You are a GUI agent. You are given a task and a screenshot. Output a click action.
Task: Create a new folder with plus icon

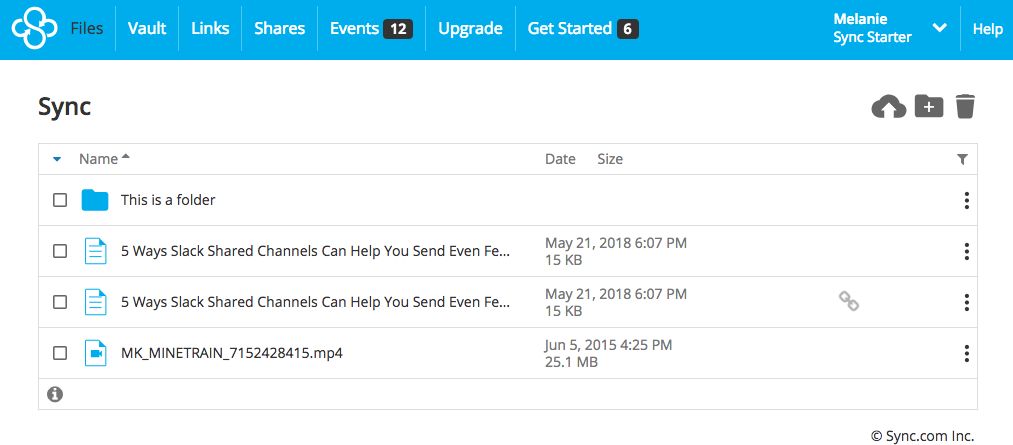pyautogui.click(x=929, y=106)
